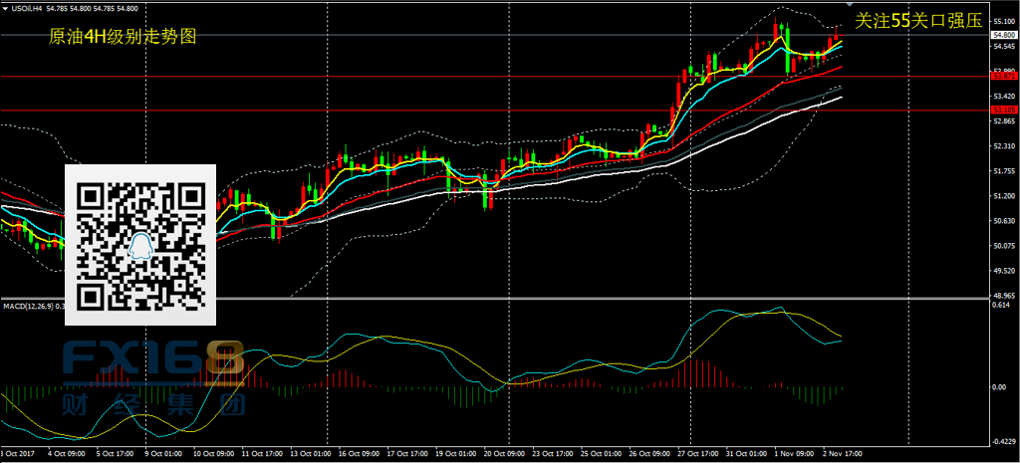Select the red 53.180 price level tag
The height and width of the screenshot is (463, 1020).
click(1004, 110)
